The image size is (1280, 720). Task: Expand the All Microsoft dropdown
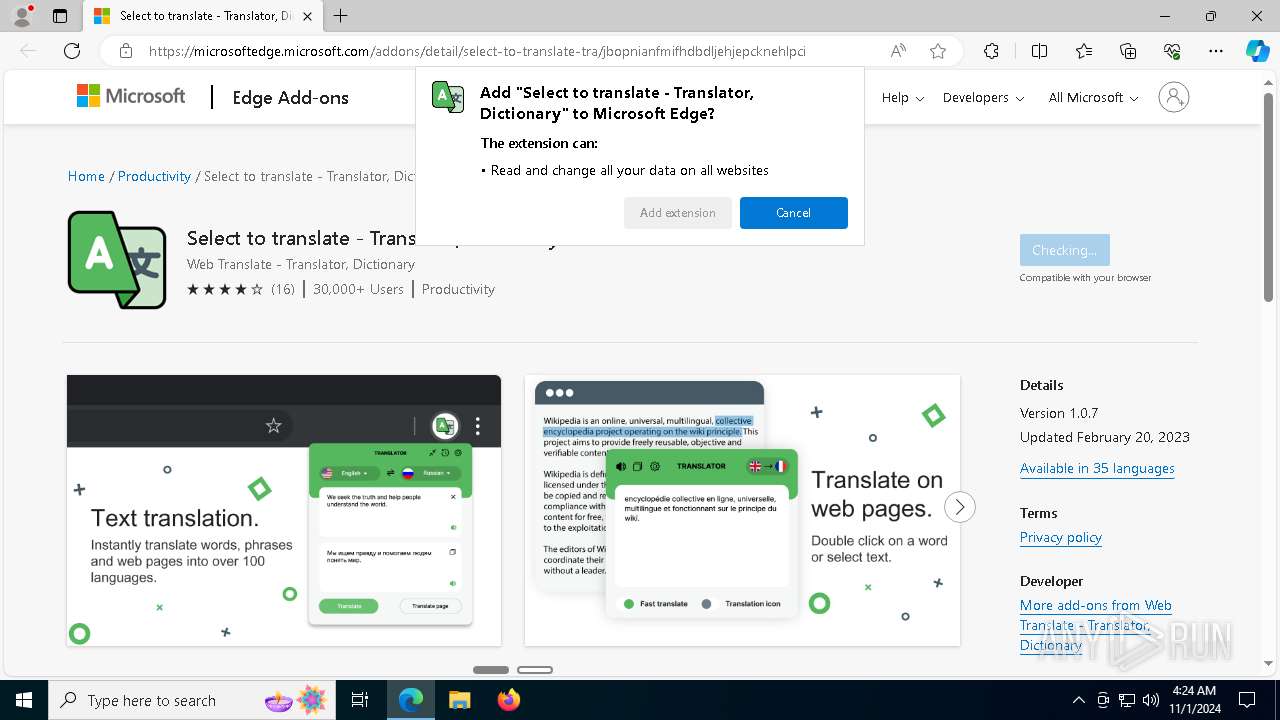pyautogui.click(x=1093, y=97)
